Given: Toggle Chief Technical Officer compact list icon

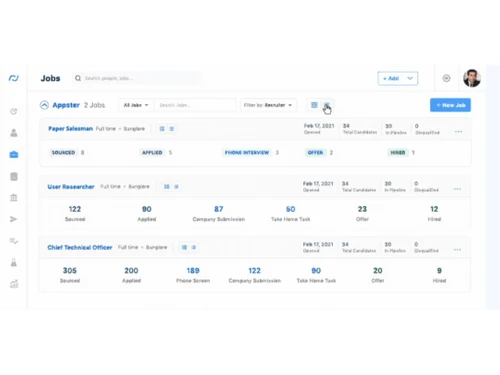Looking at the screenshot, I should coord(194,247).
